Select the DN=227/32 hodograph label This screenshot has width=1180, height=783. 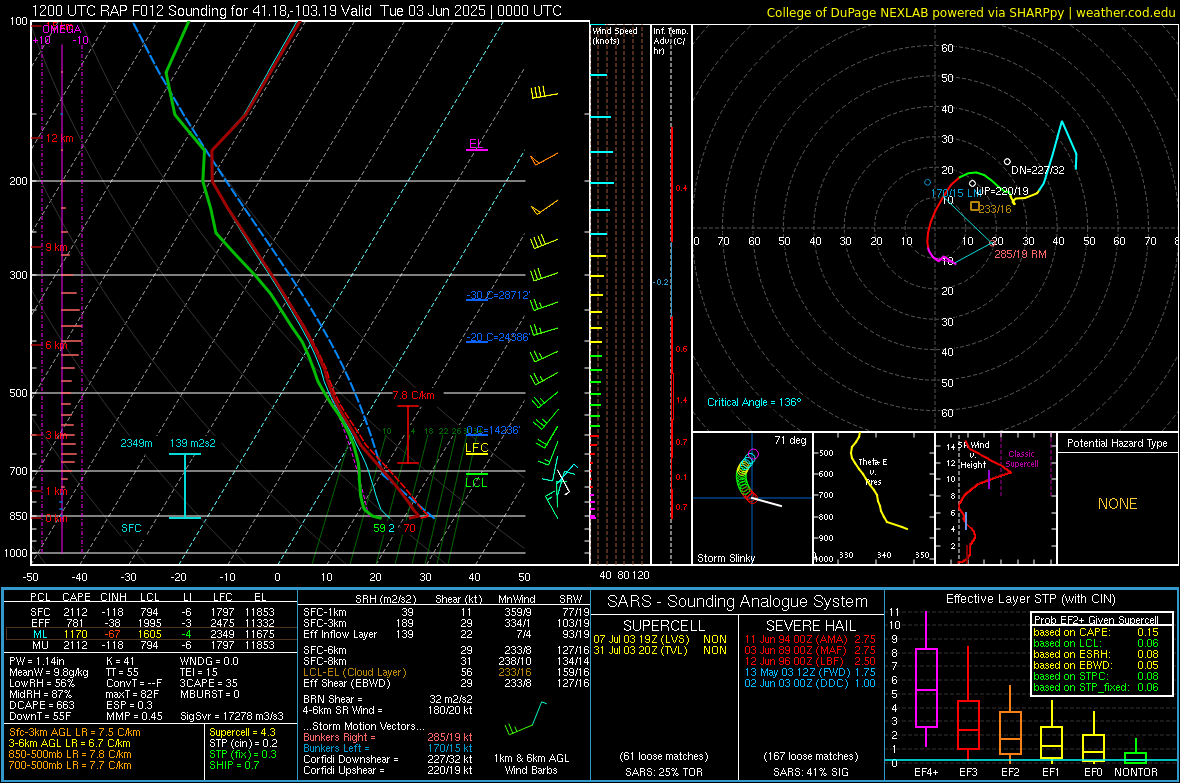(x=1038, y=170)
